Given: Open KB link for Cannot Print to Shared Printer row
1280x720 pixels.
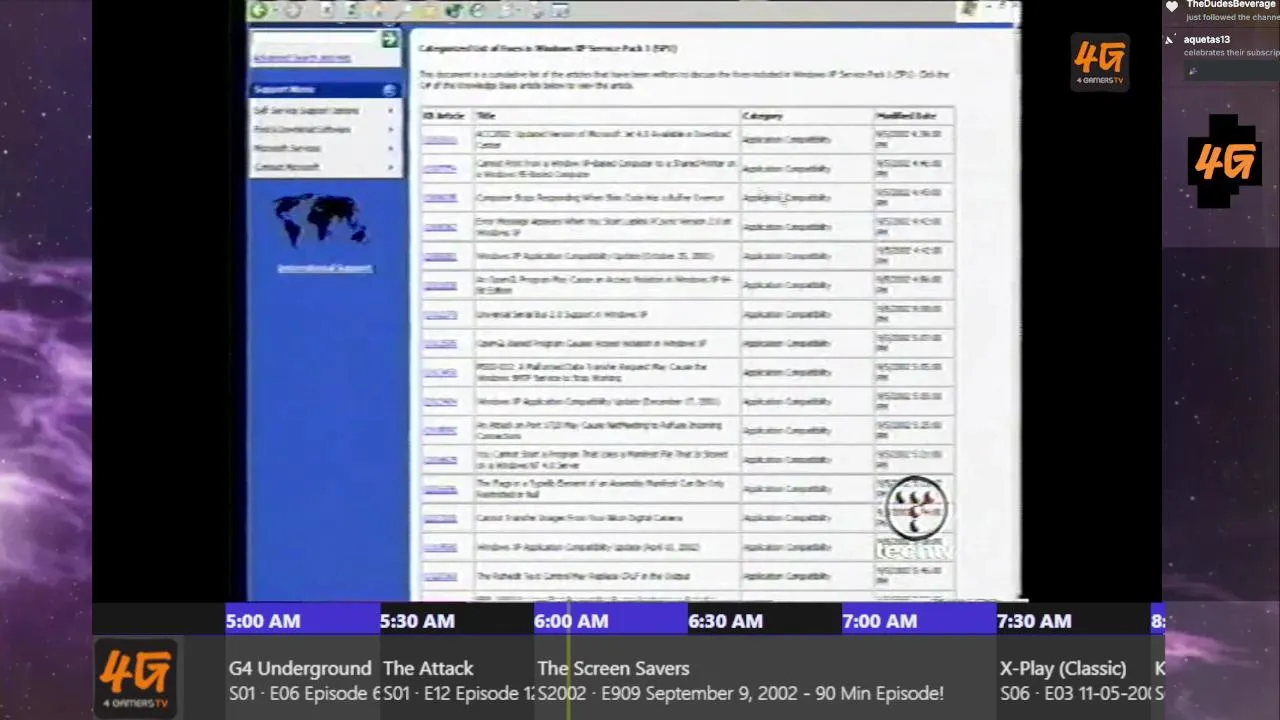Looking at the screenshot, I should pos(440,169).
